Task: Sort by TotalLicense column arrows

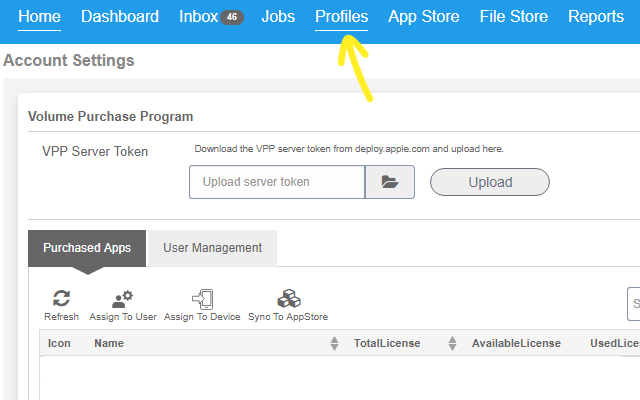Action: click(x=452, y=343)
